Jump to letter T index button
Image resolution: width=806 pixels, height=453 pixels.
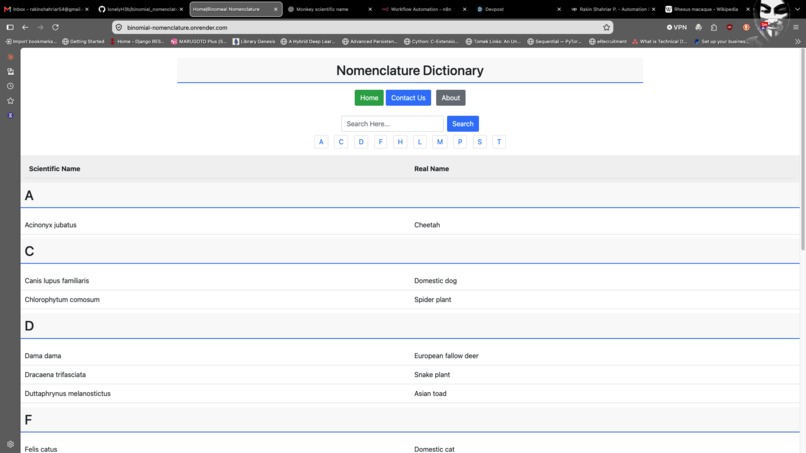point(499,142)
